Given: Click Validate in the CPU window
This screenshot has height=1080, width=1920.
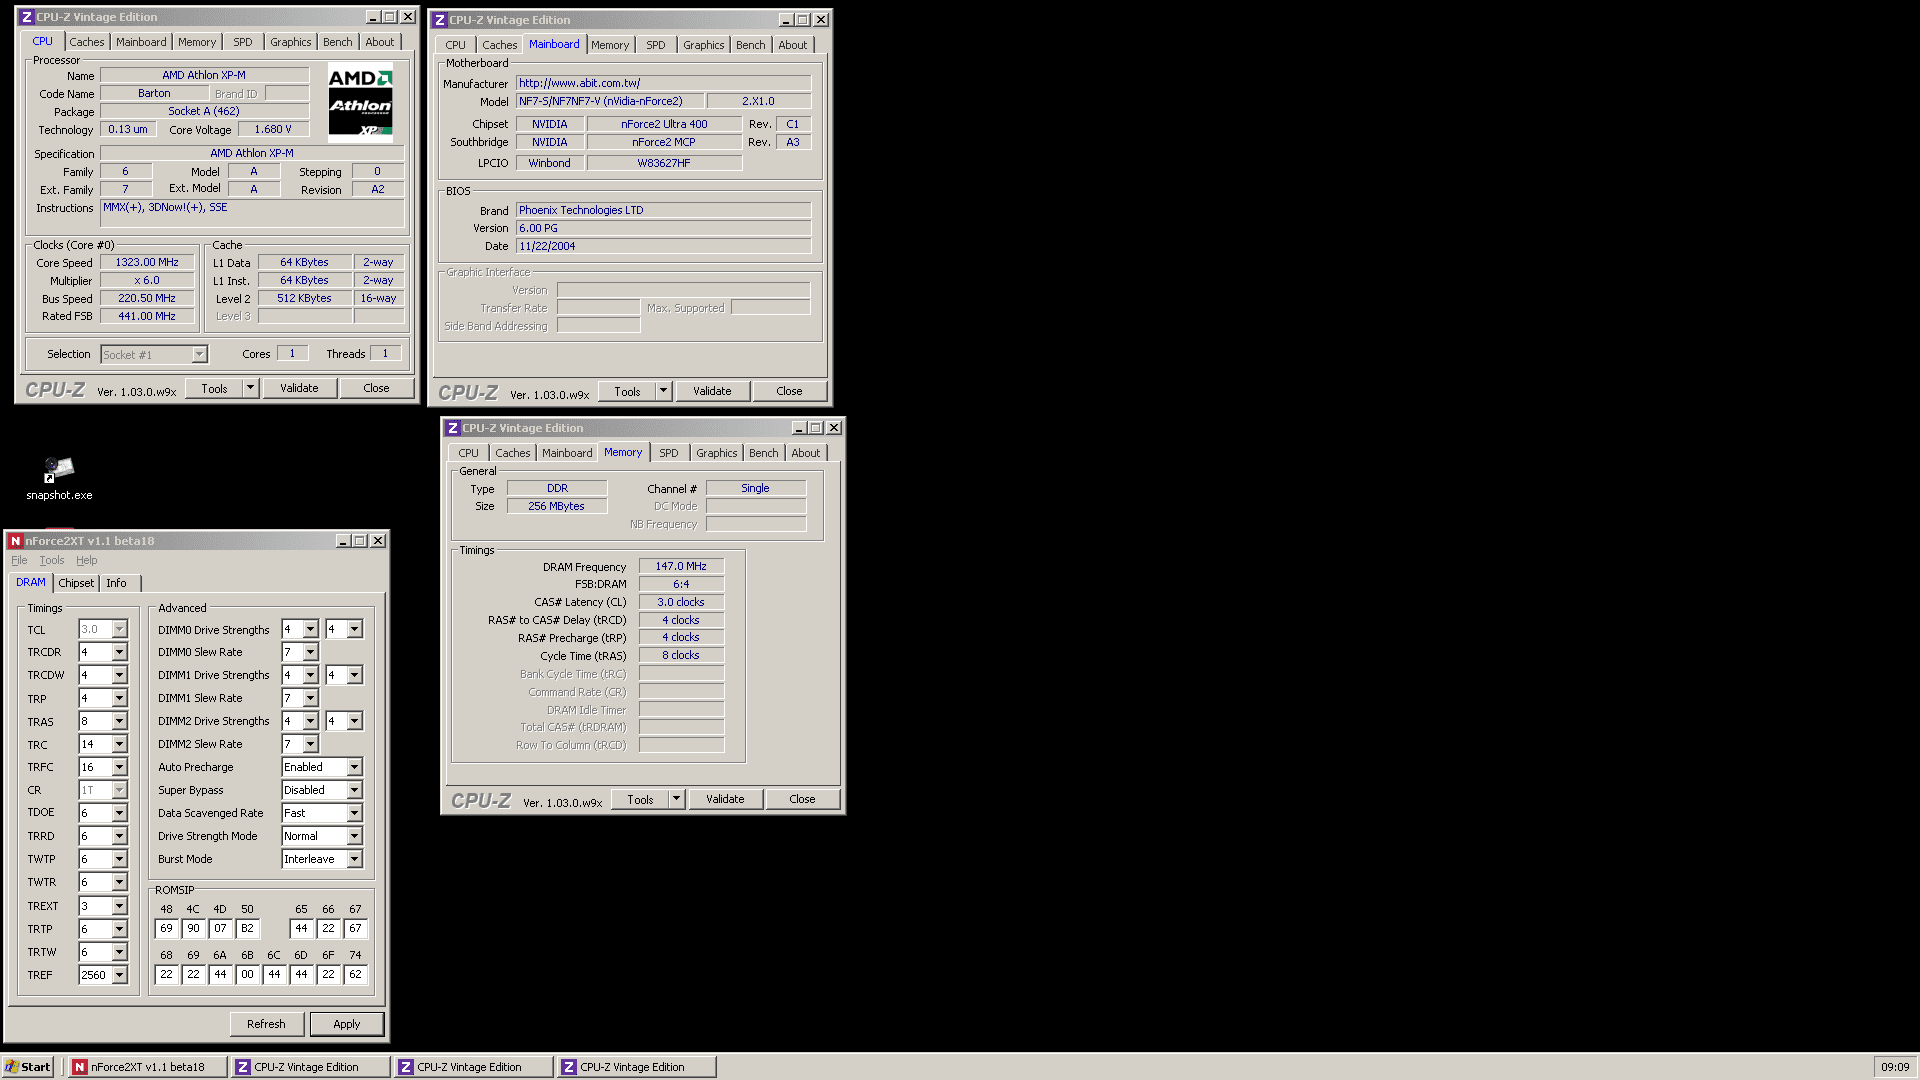Looking at the screenshot, I should pyautogui.click(x=299, y=388).
